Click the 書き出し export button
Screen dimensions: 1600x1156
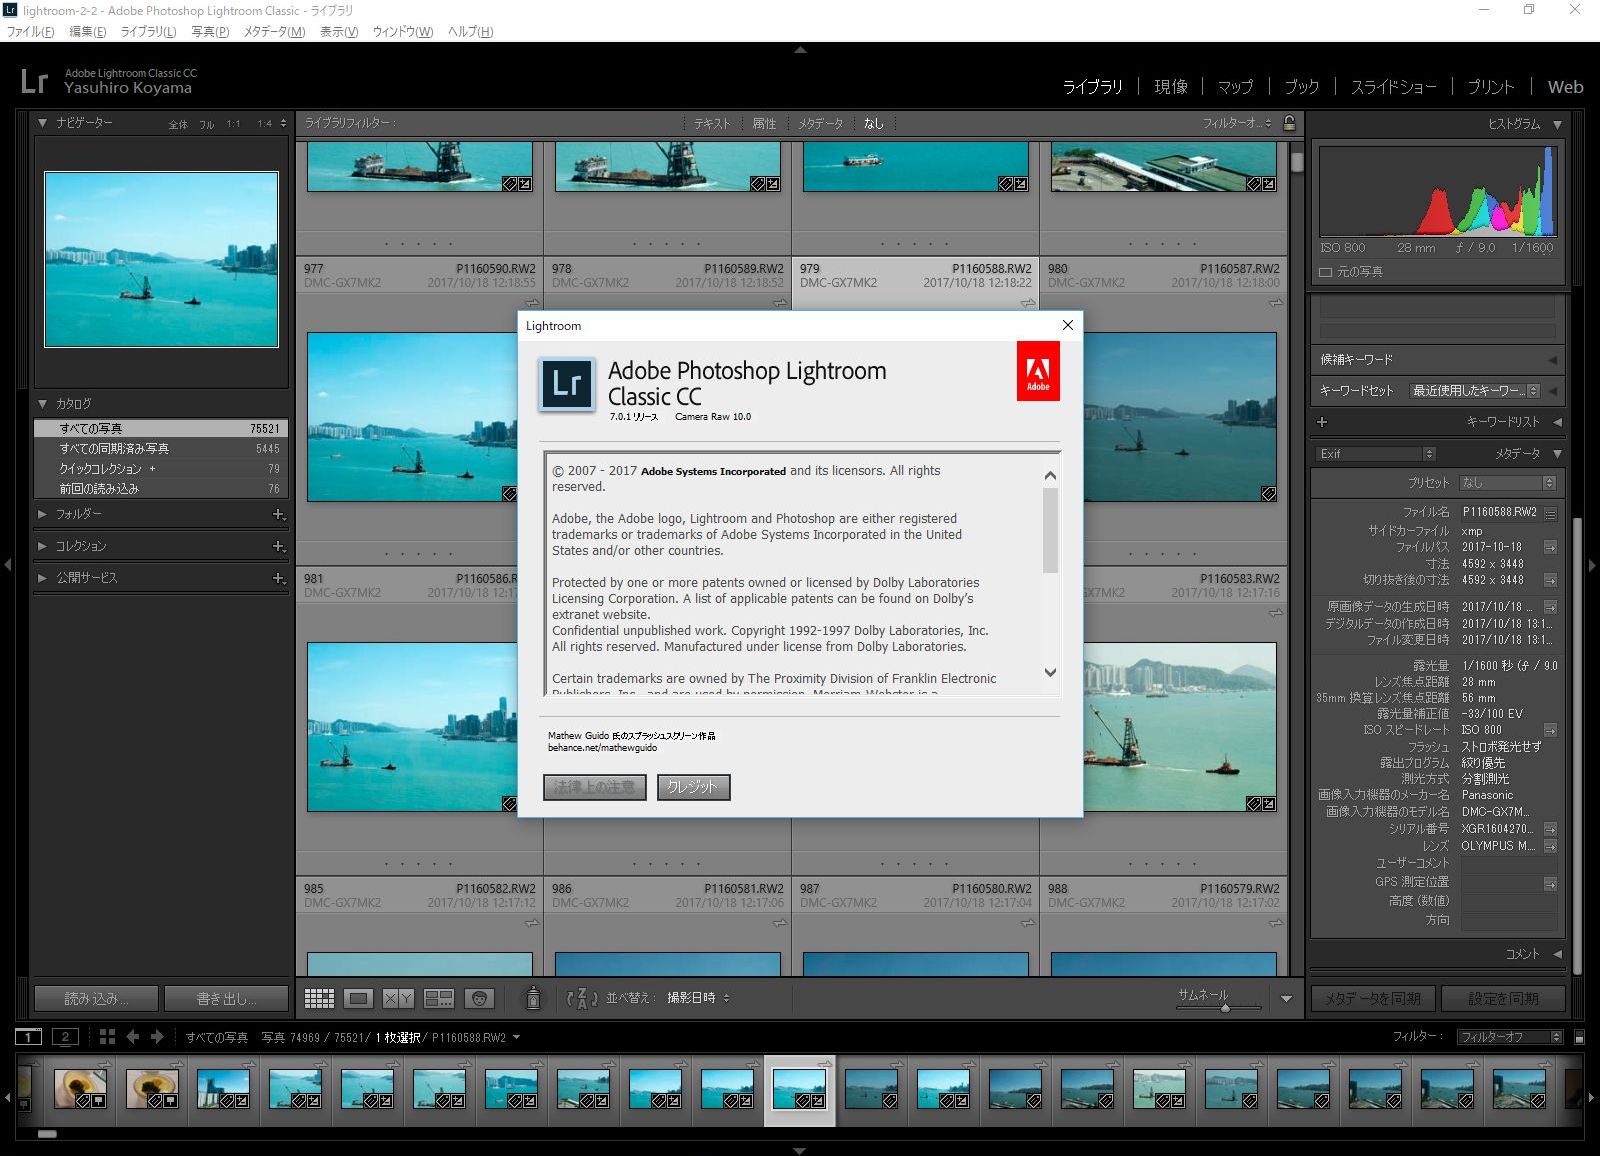(x=226, y=998)
